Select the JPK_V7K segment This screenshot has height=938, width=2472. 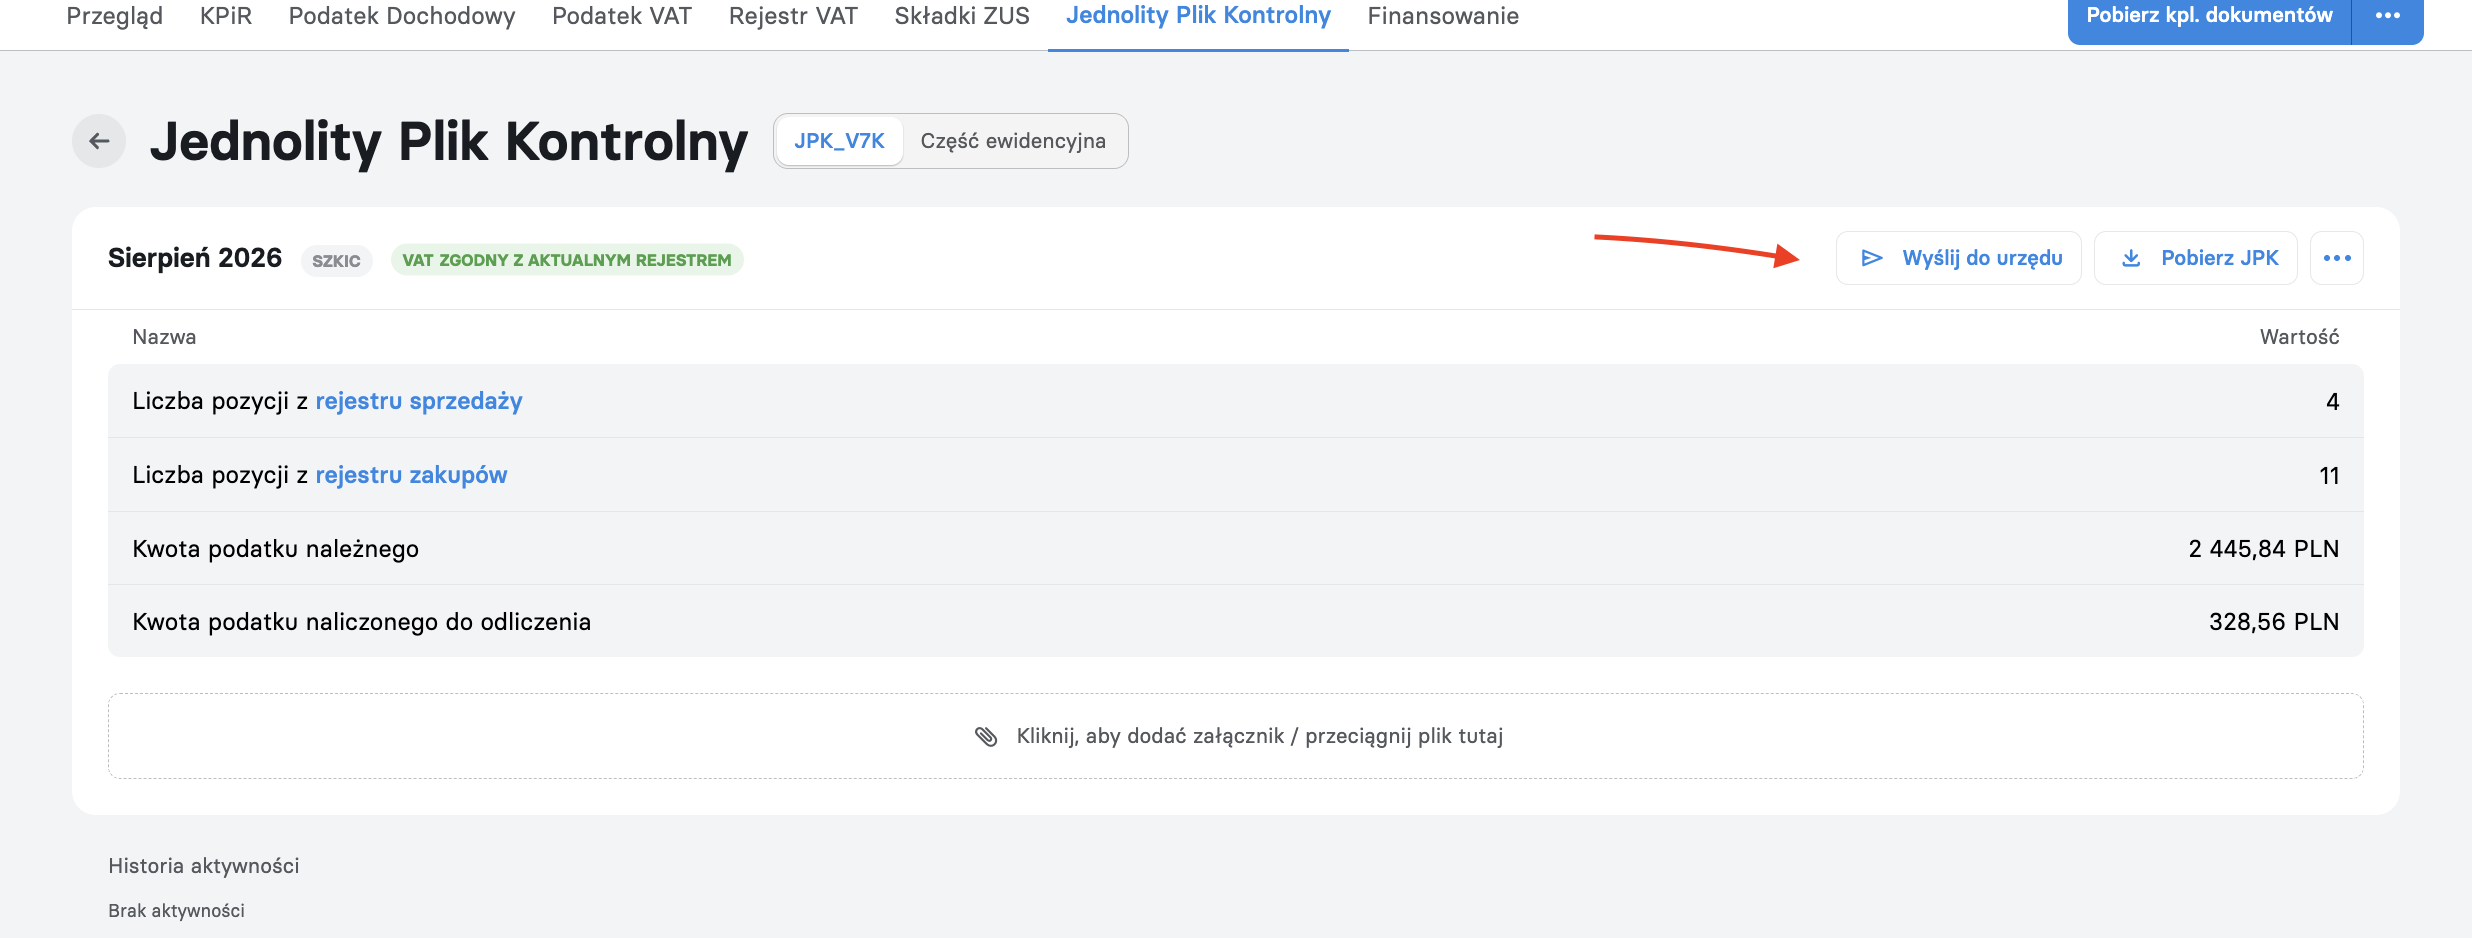click(839, 141)
